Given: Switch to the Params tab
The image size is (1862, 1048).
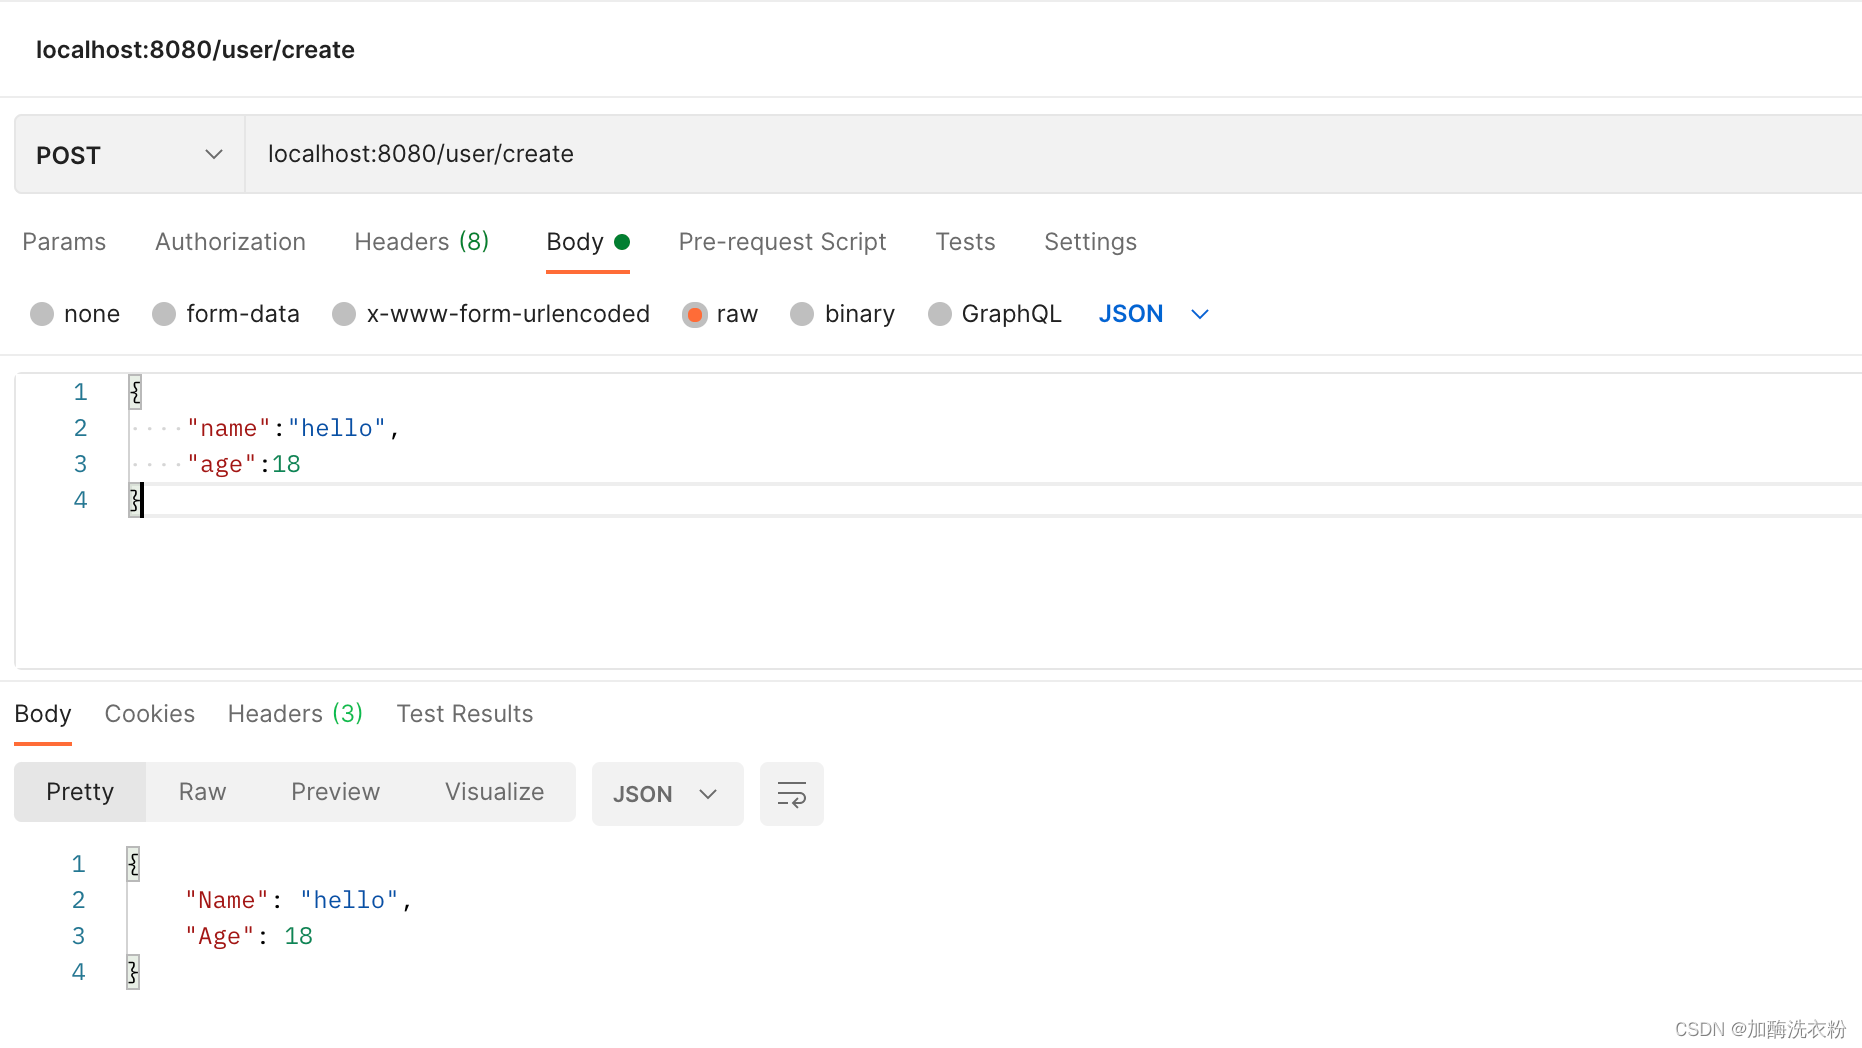Looking at the screenshot, I should point(64,242).
